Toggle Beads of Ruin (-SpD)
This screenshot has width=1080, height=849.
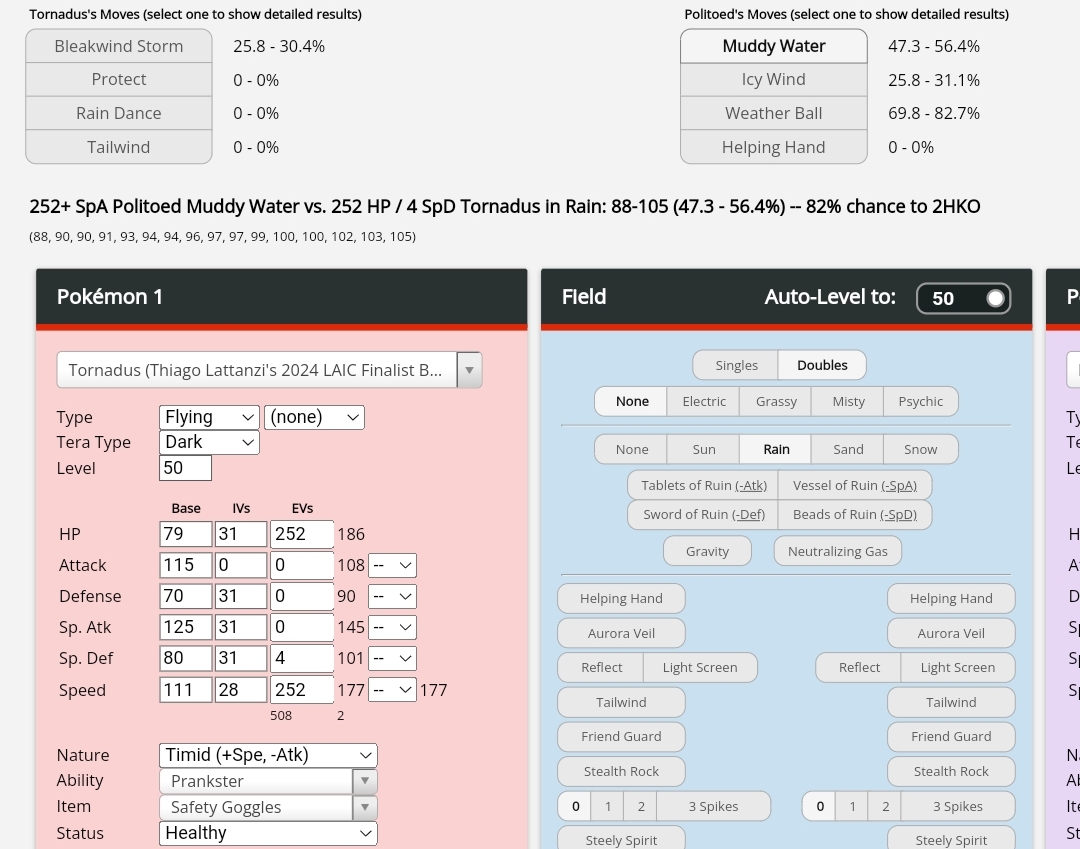[855, 514]
